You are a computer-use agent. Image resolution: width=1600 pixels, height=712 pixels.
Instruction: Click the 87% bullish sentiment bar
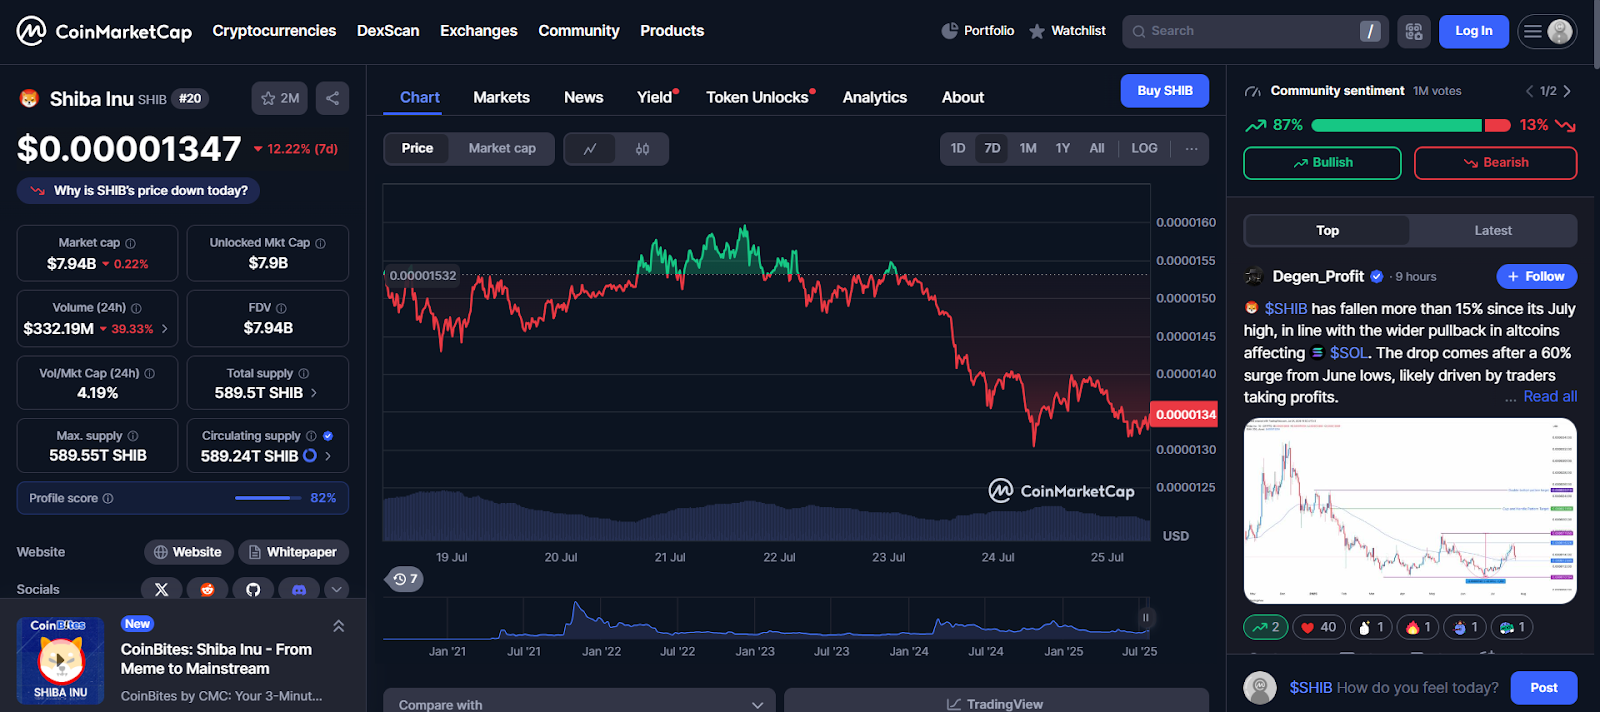(1396, 125)
